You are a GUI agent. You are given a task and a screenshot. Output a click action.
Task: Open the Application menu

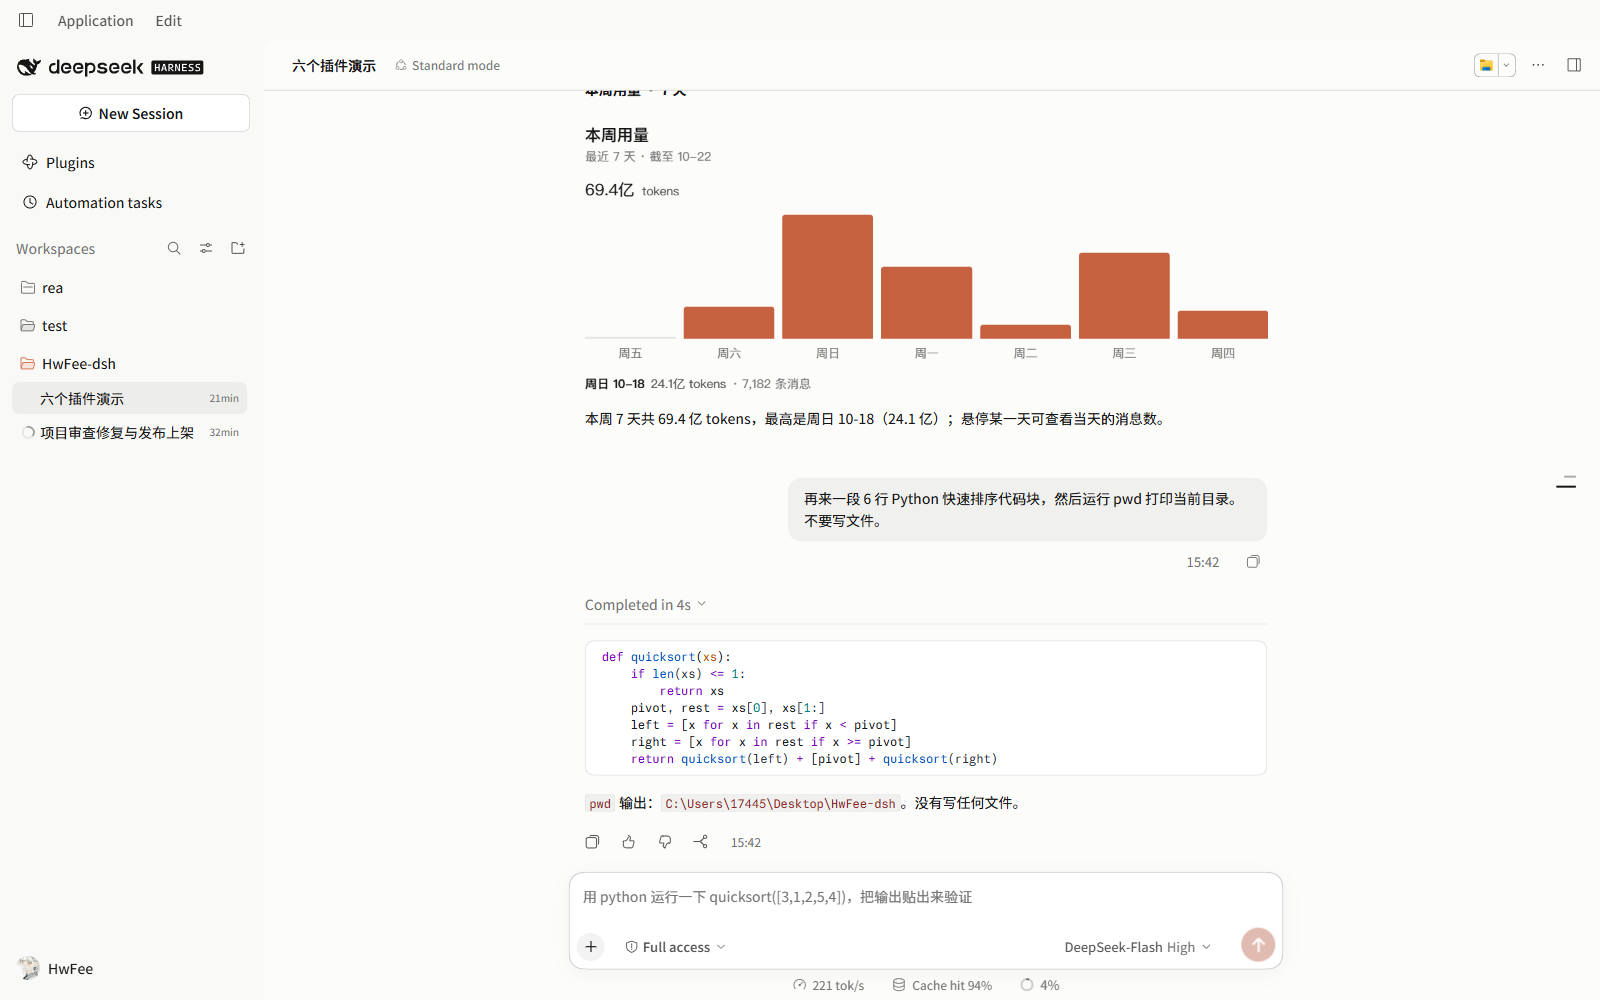[x=95, y=20]
